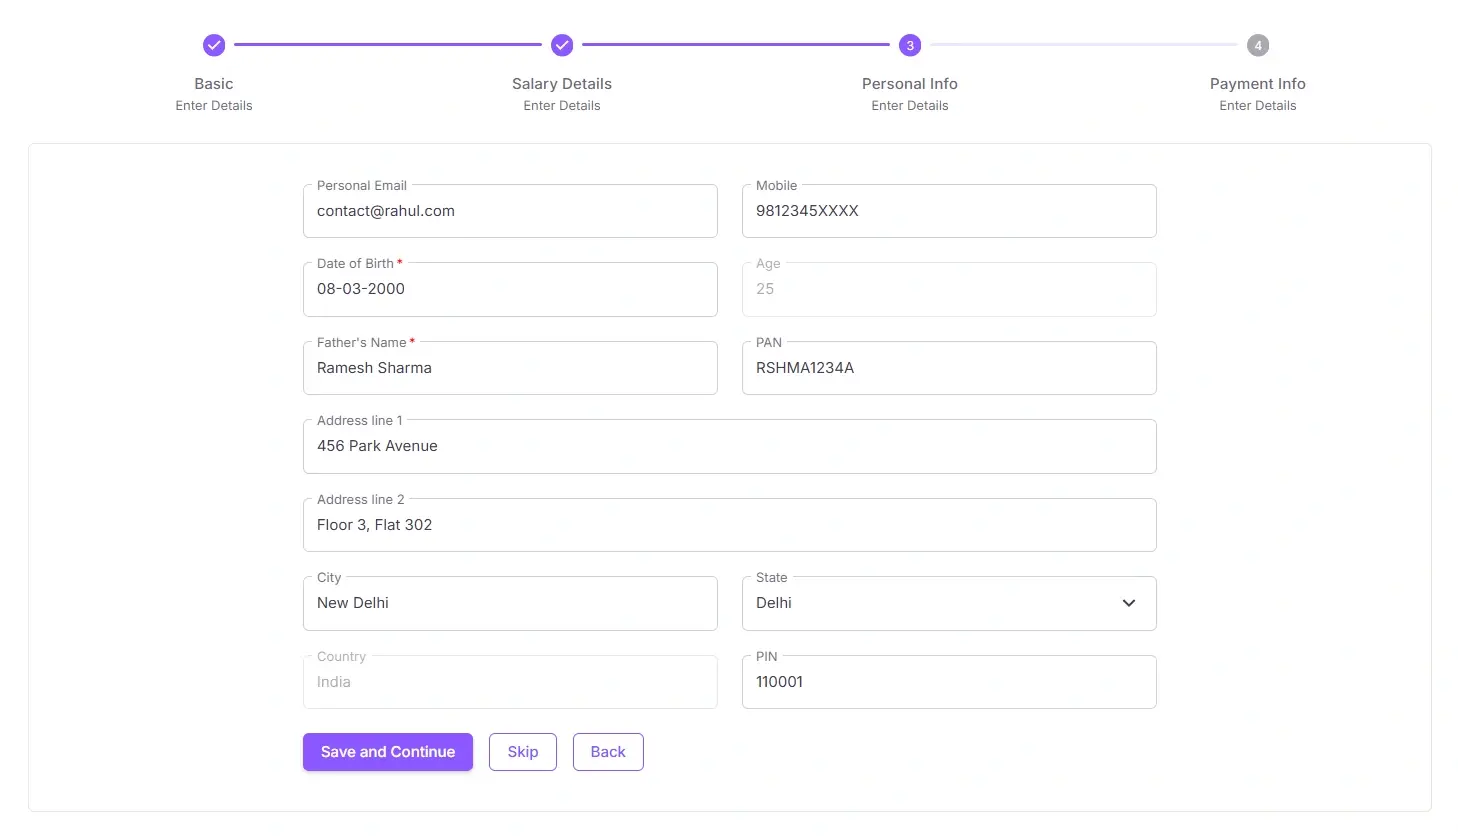Focus the PAN input field
The height and width of the screenshot is (836, 1458).
[949, 368]
